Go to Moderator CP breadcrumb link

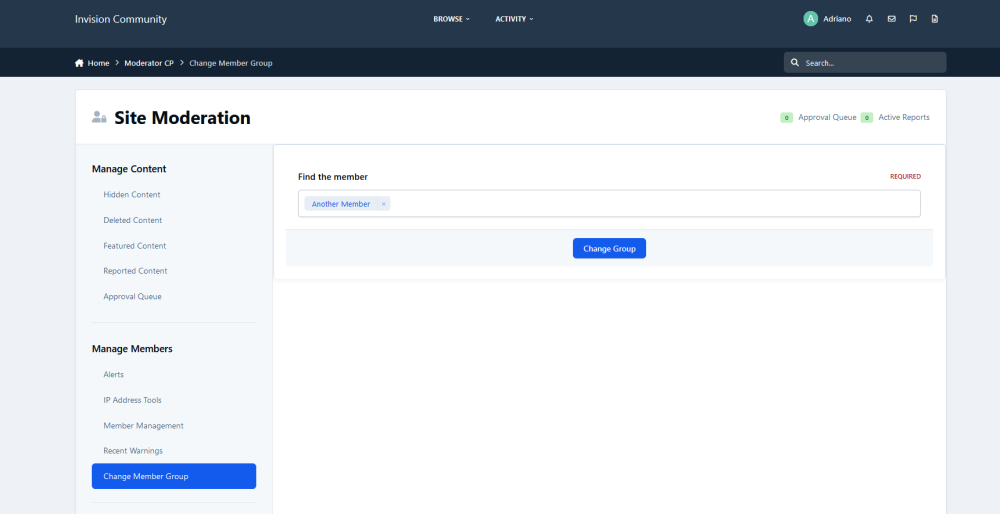pos(148,63)
